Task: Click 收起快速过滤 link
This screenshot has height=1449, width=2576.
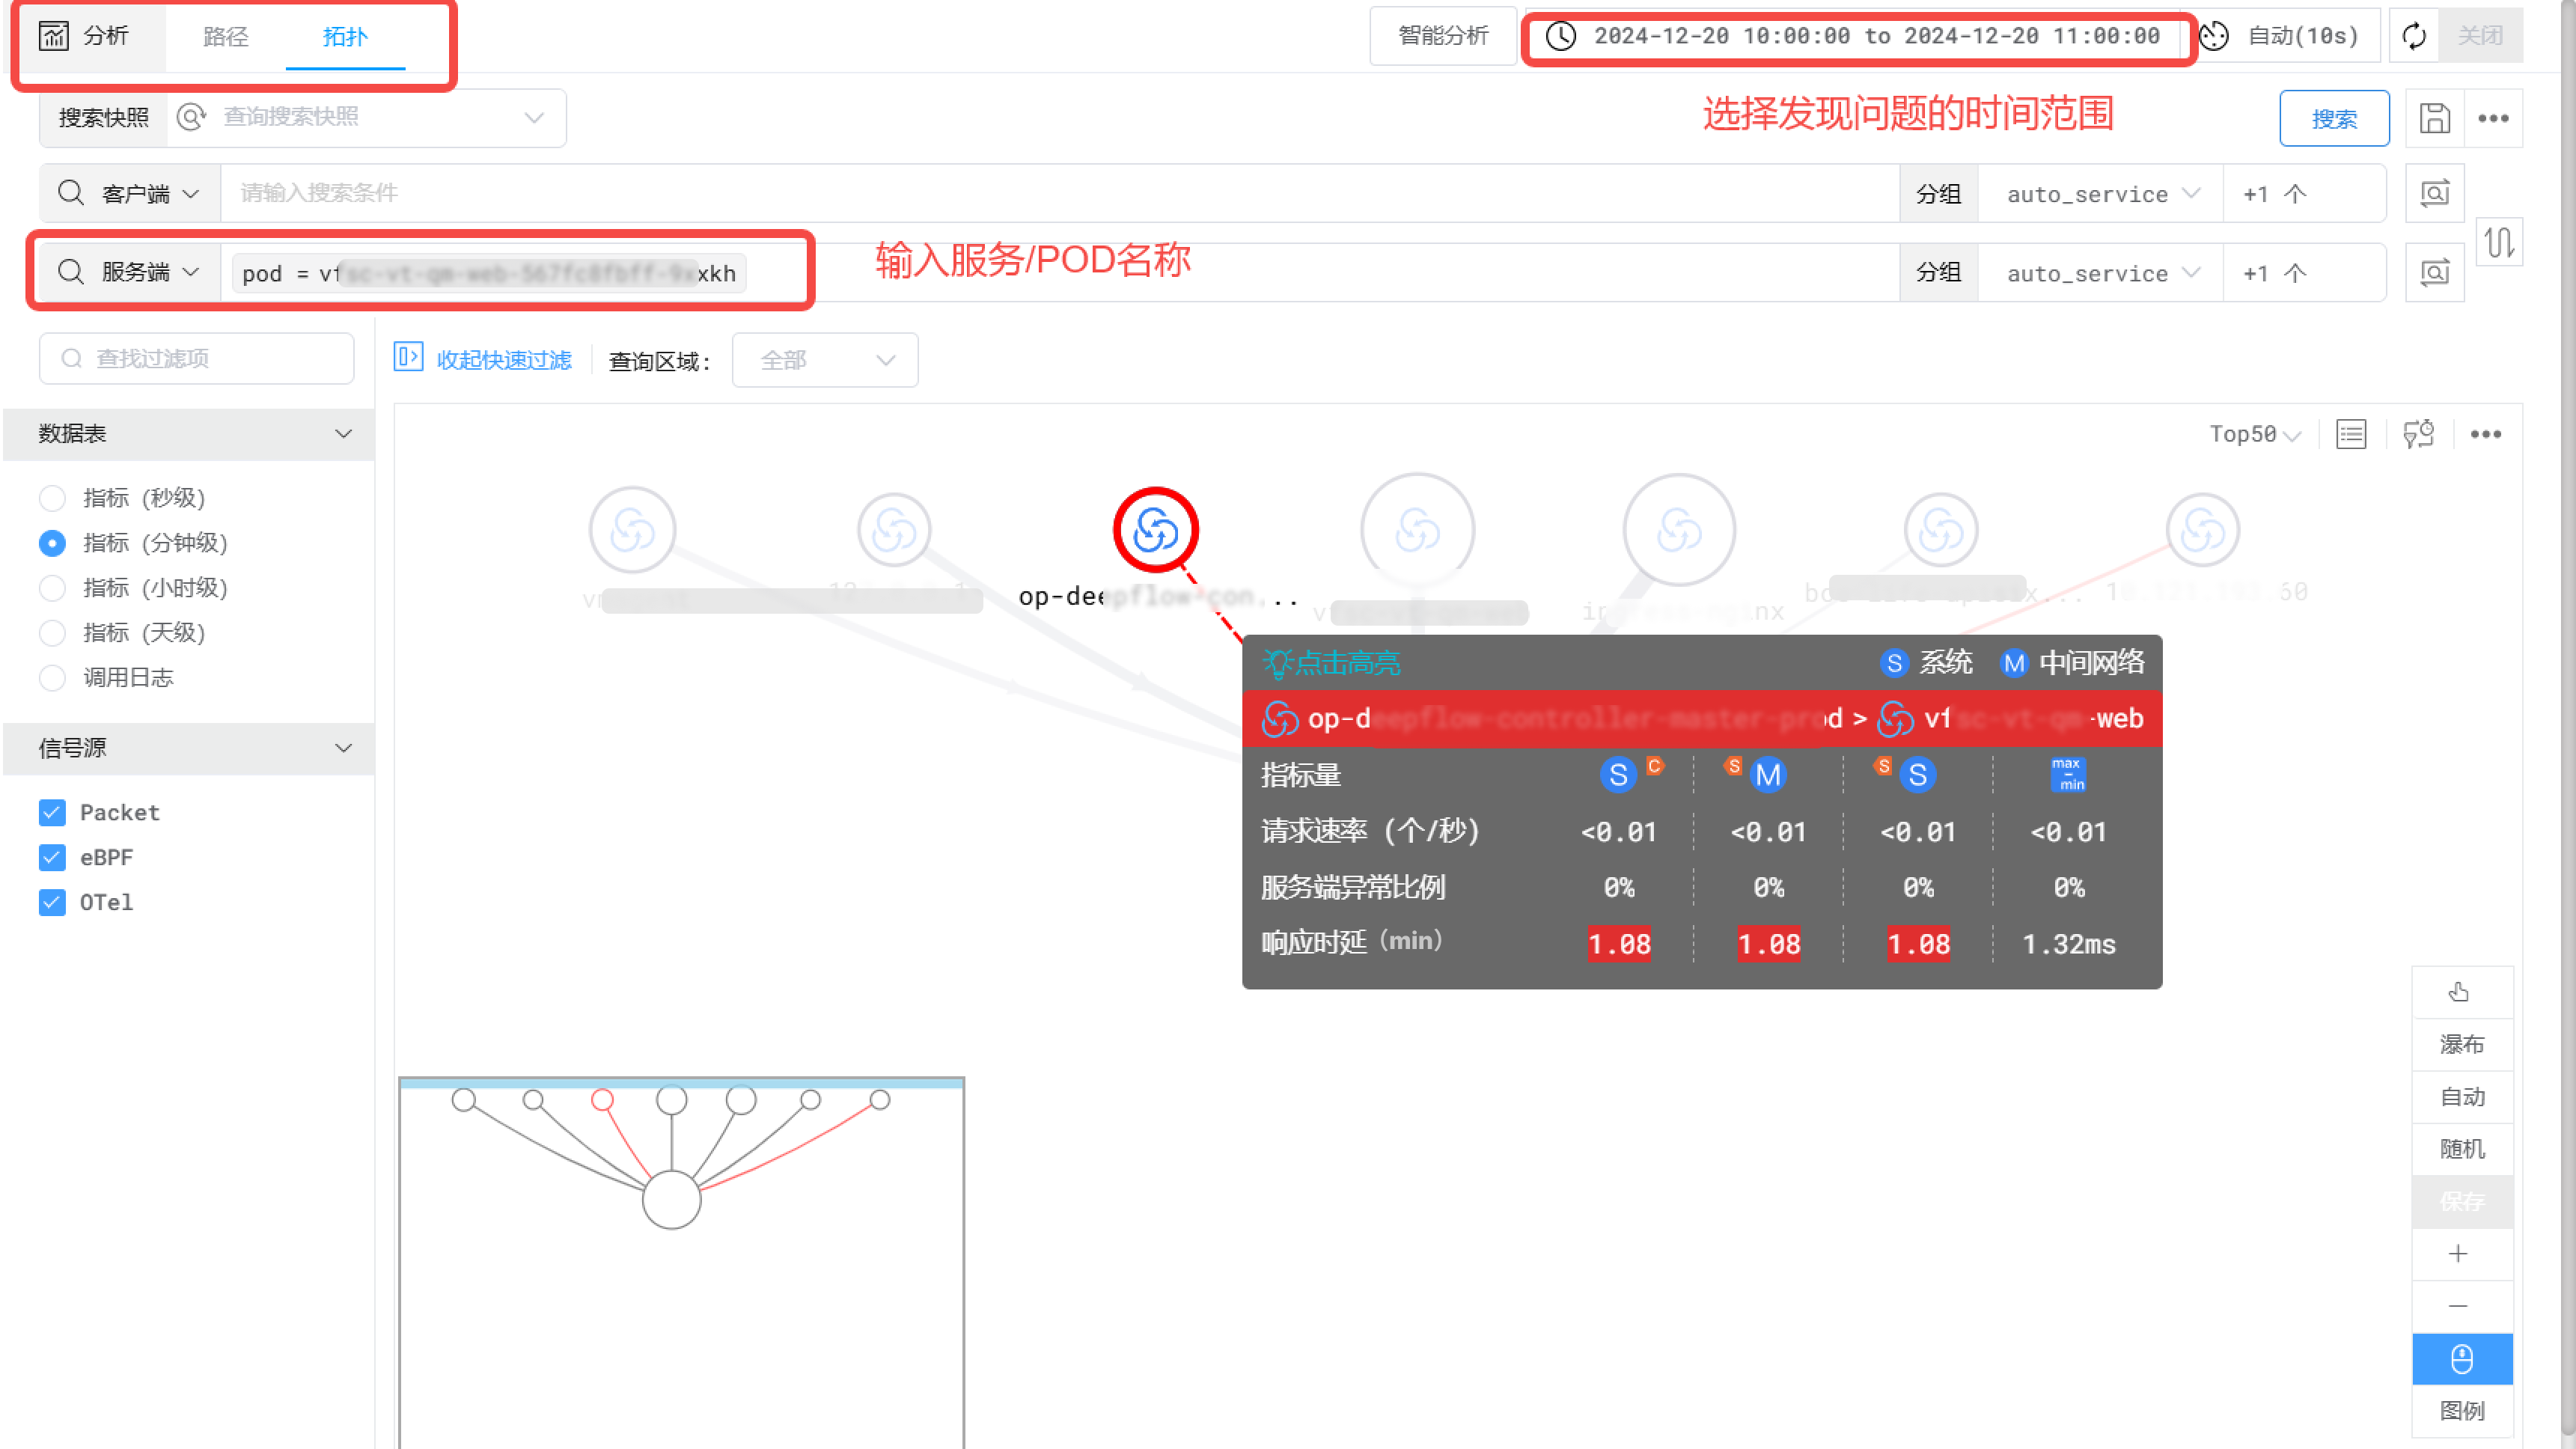Action: pos(503,360)
